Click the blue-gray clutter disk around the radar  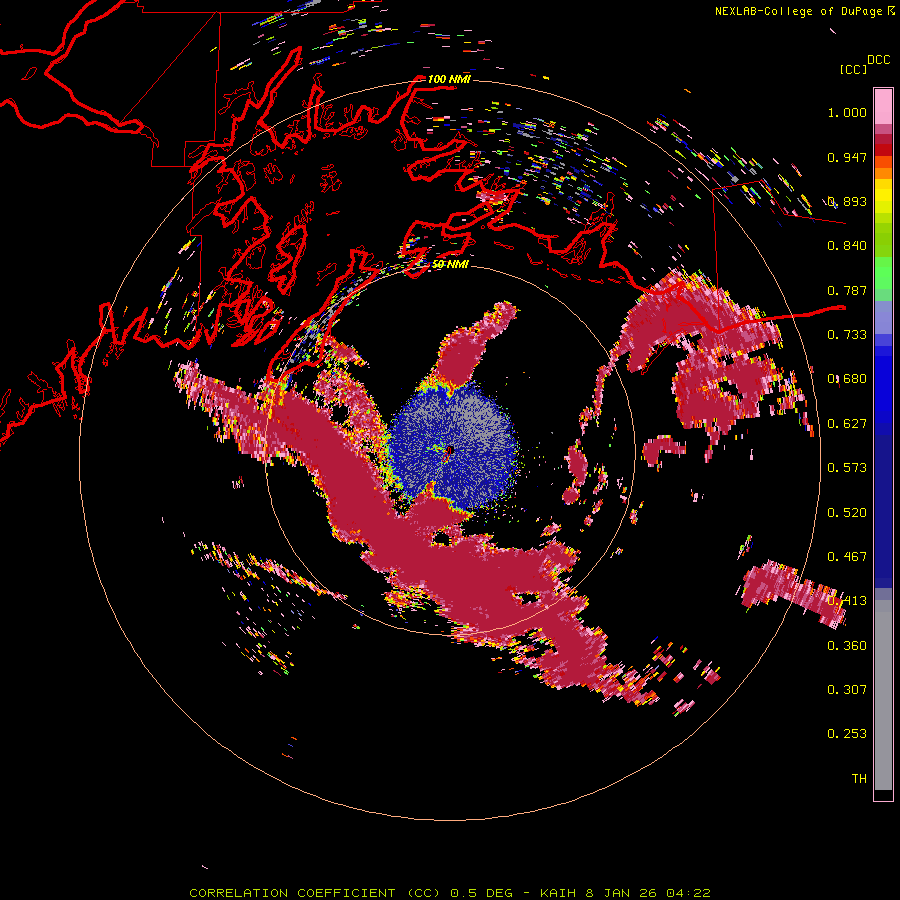click(453, 445)
